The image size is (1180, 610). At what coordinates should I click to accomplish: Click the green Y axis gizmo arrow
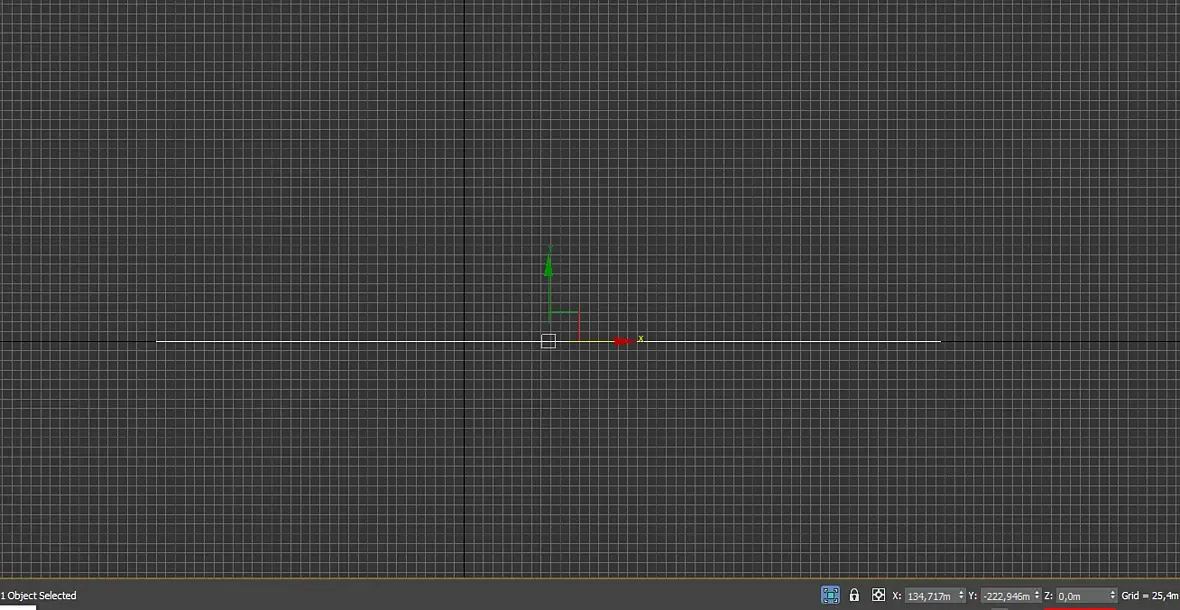(549, 266)
